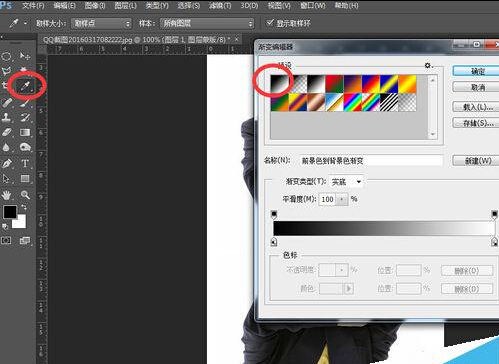Select the Blur tool
499x364 pixels.
tap(7, 147)
